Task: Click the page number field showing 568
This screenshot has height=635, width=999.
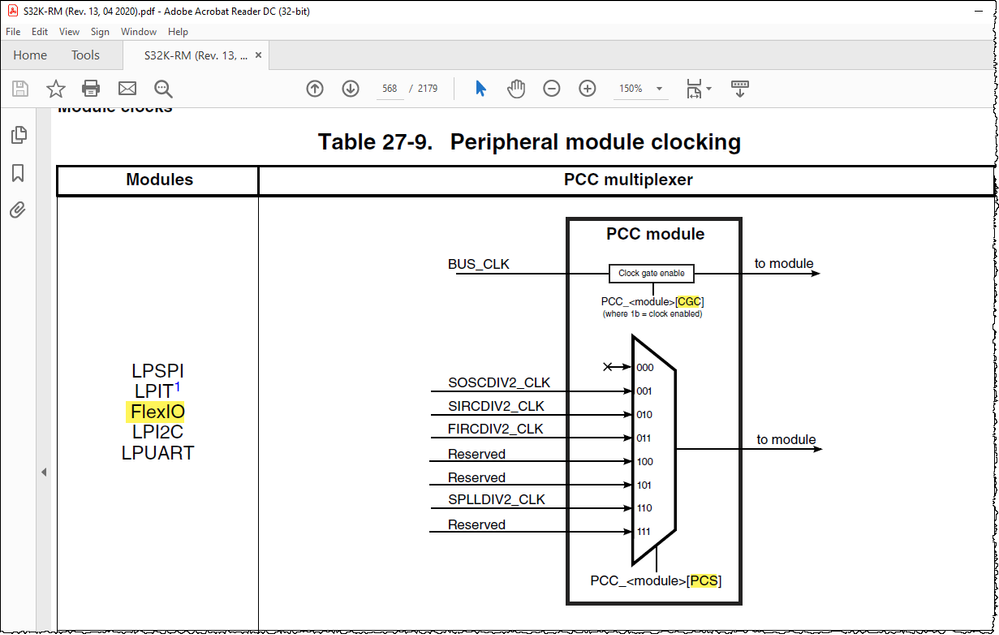Action: pyautogui.click(x=389, y=88)
